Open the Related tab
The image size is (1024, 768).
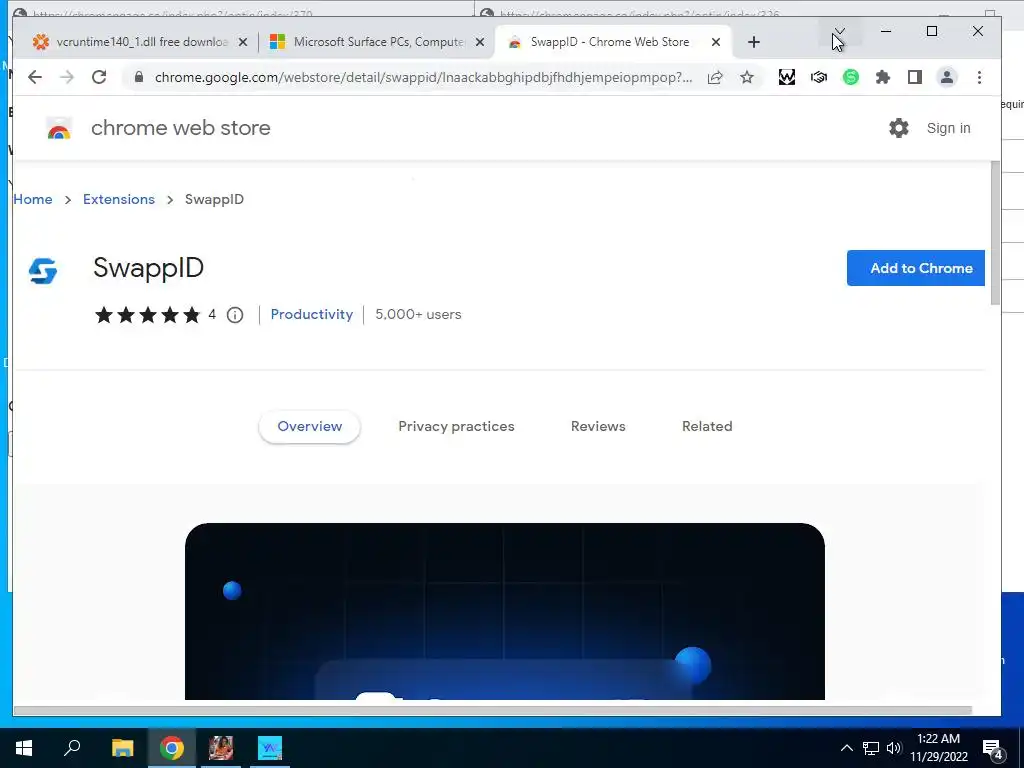click(x=707, y=426)
